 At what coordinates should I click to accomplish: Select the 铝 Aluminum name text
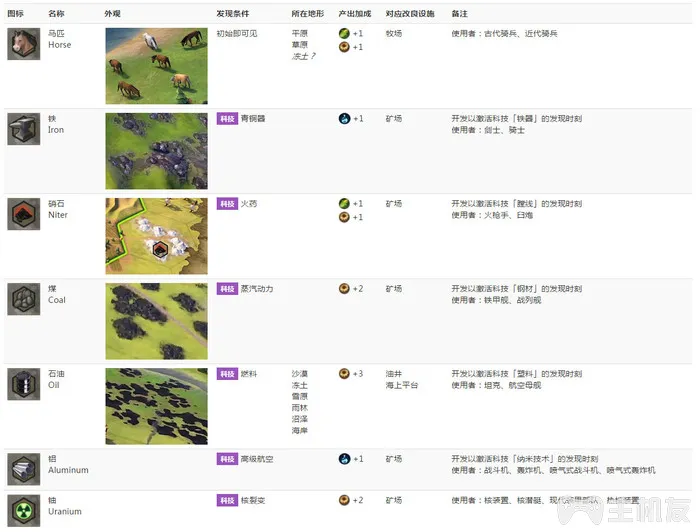(x=68, y=464)
